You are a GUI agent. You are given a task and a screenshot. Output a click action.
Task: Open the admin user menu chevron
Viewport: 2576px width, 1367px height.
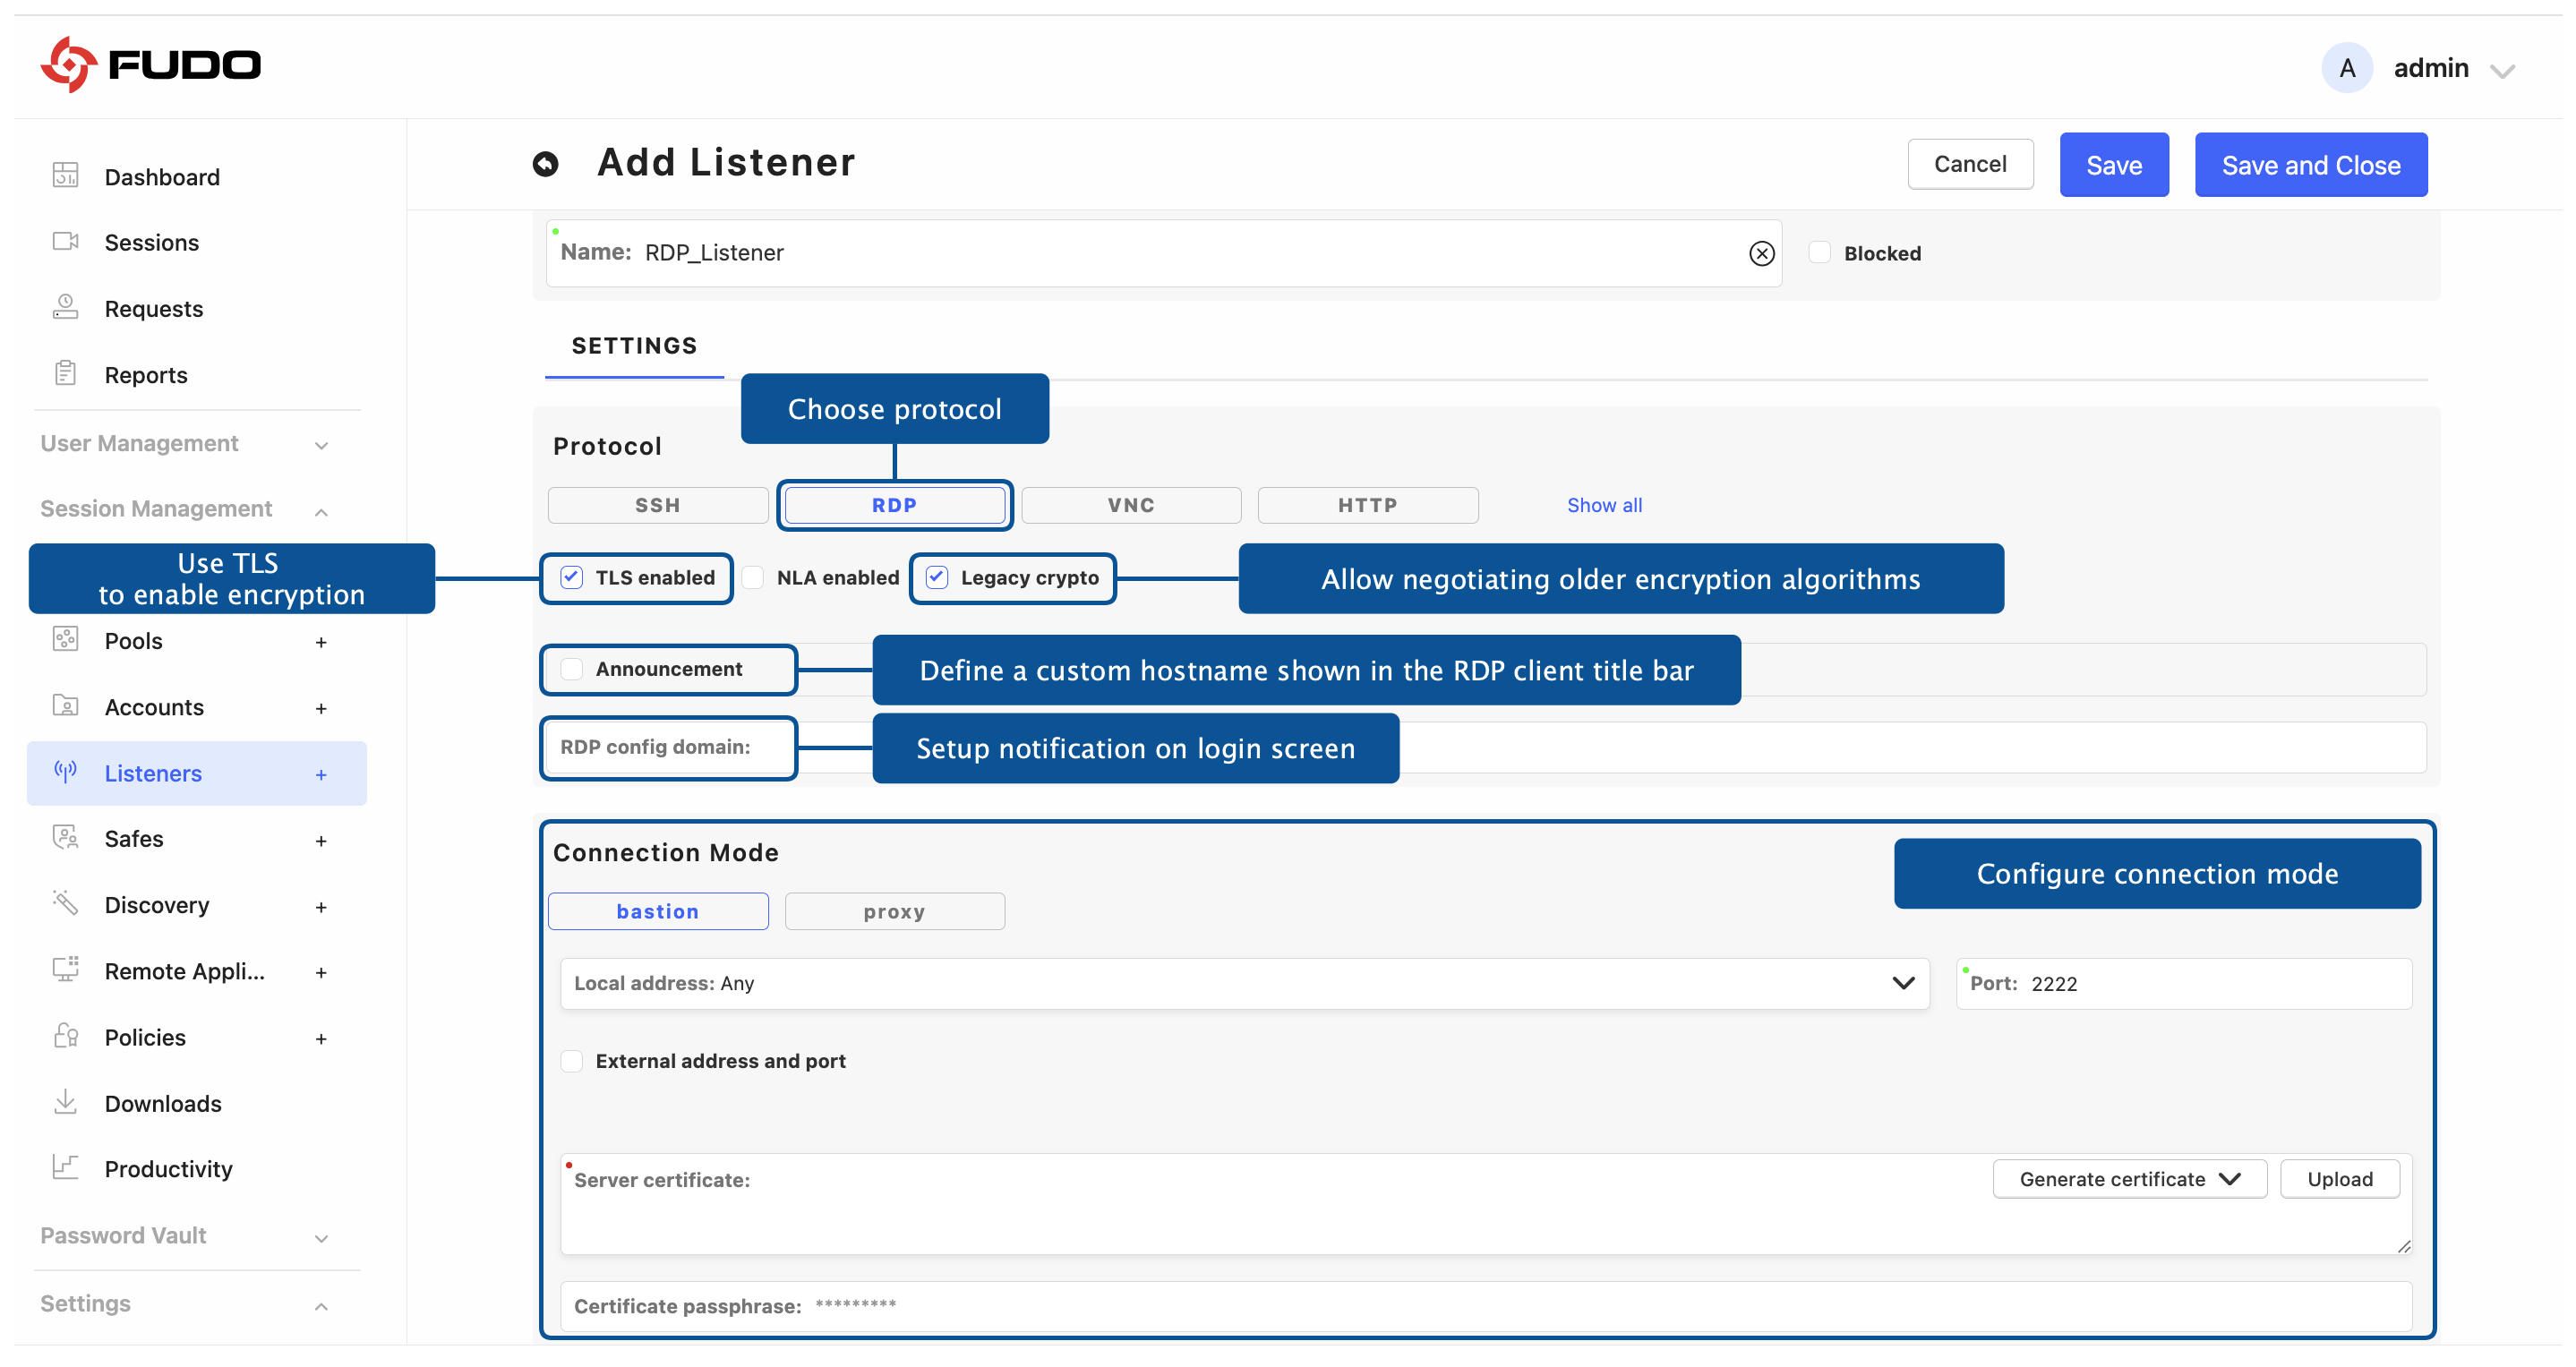tap(2502, 70)
